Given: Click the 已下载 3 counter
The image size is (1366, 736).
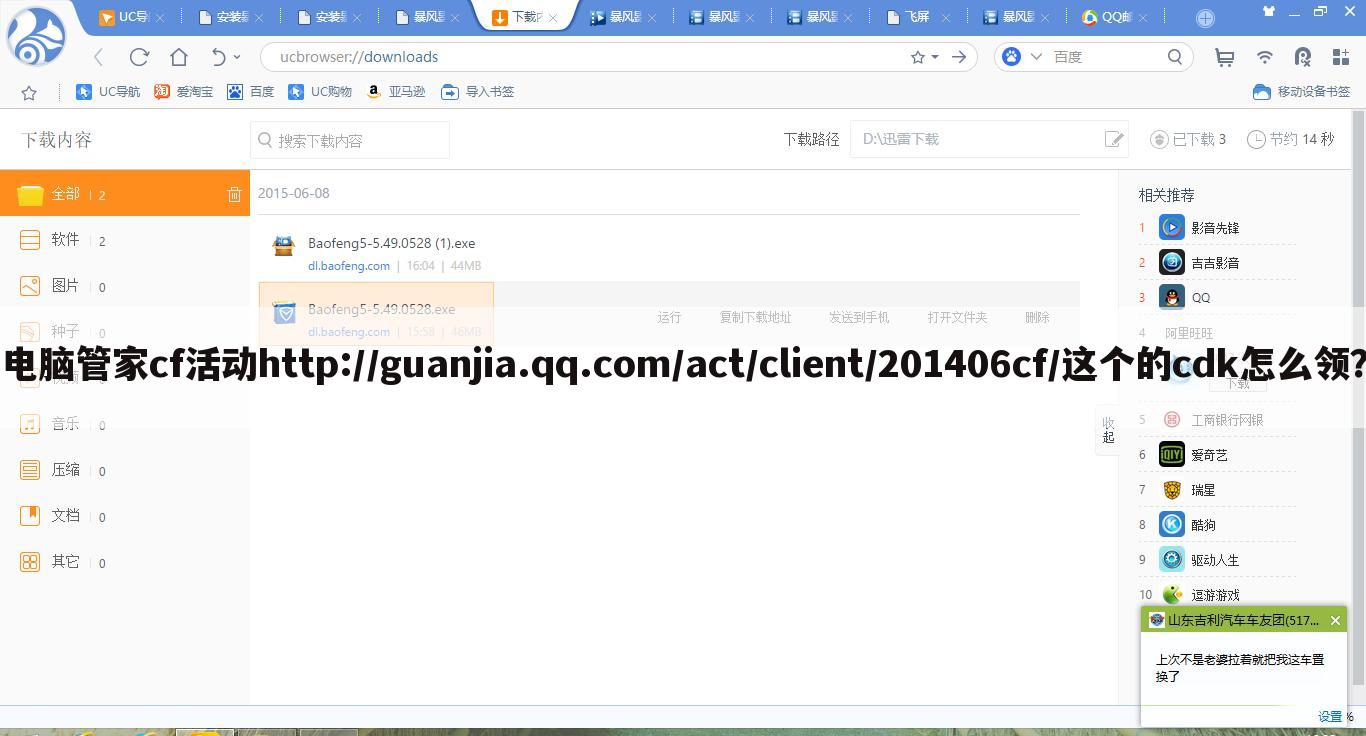Looking at the screenshot, I should pos(1188,139).
